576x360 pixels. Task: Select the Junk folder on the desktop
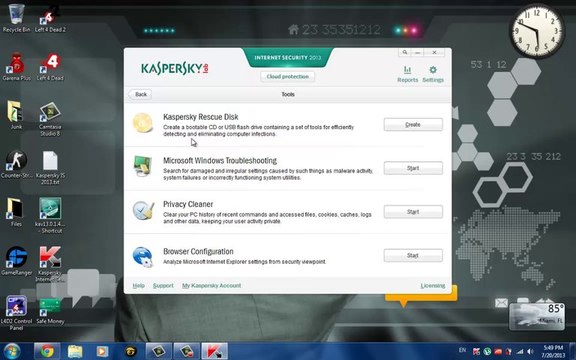pyautogui.click(x=16, y=115)
